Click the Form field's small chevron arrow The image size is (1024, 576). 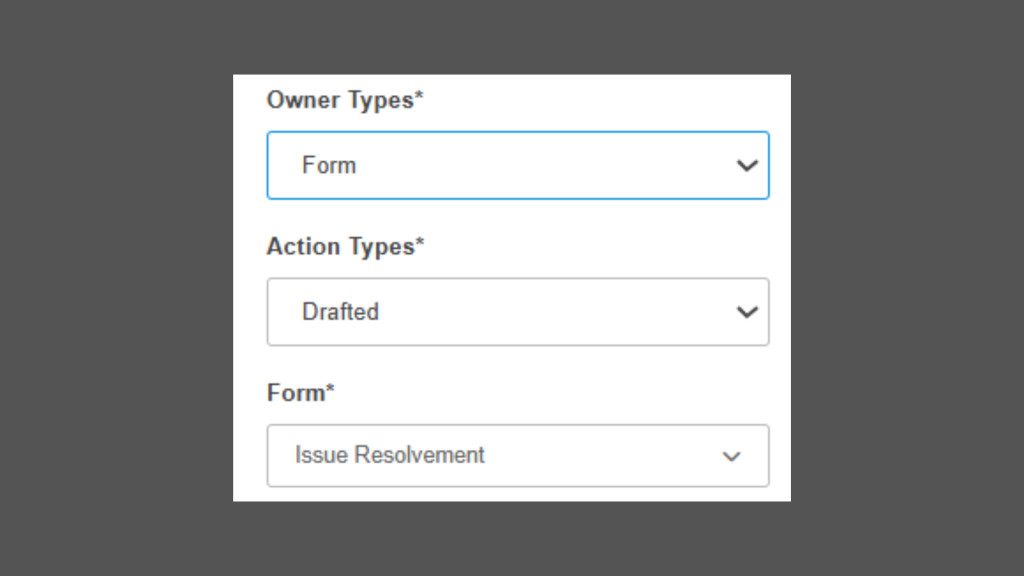coord(732,456)
